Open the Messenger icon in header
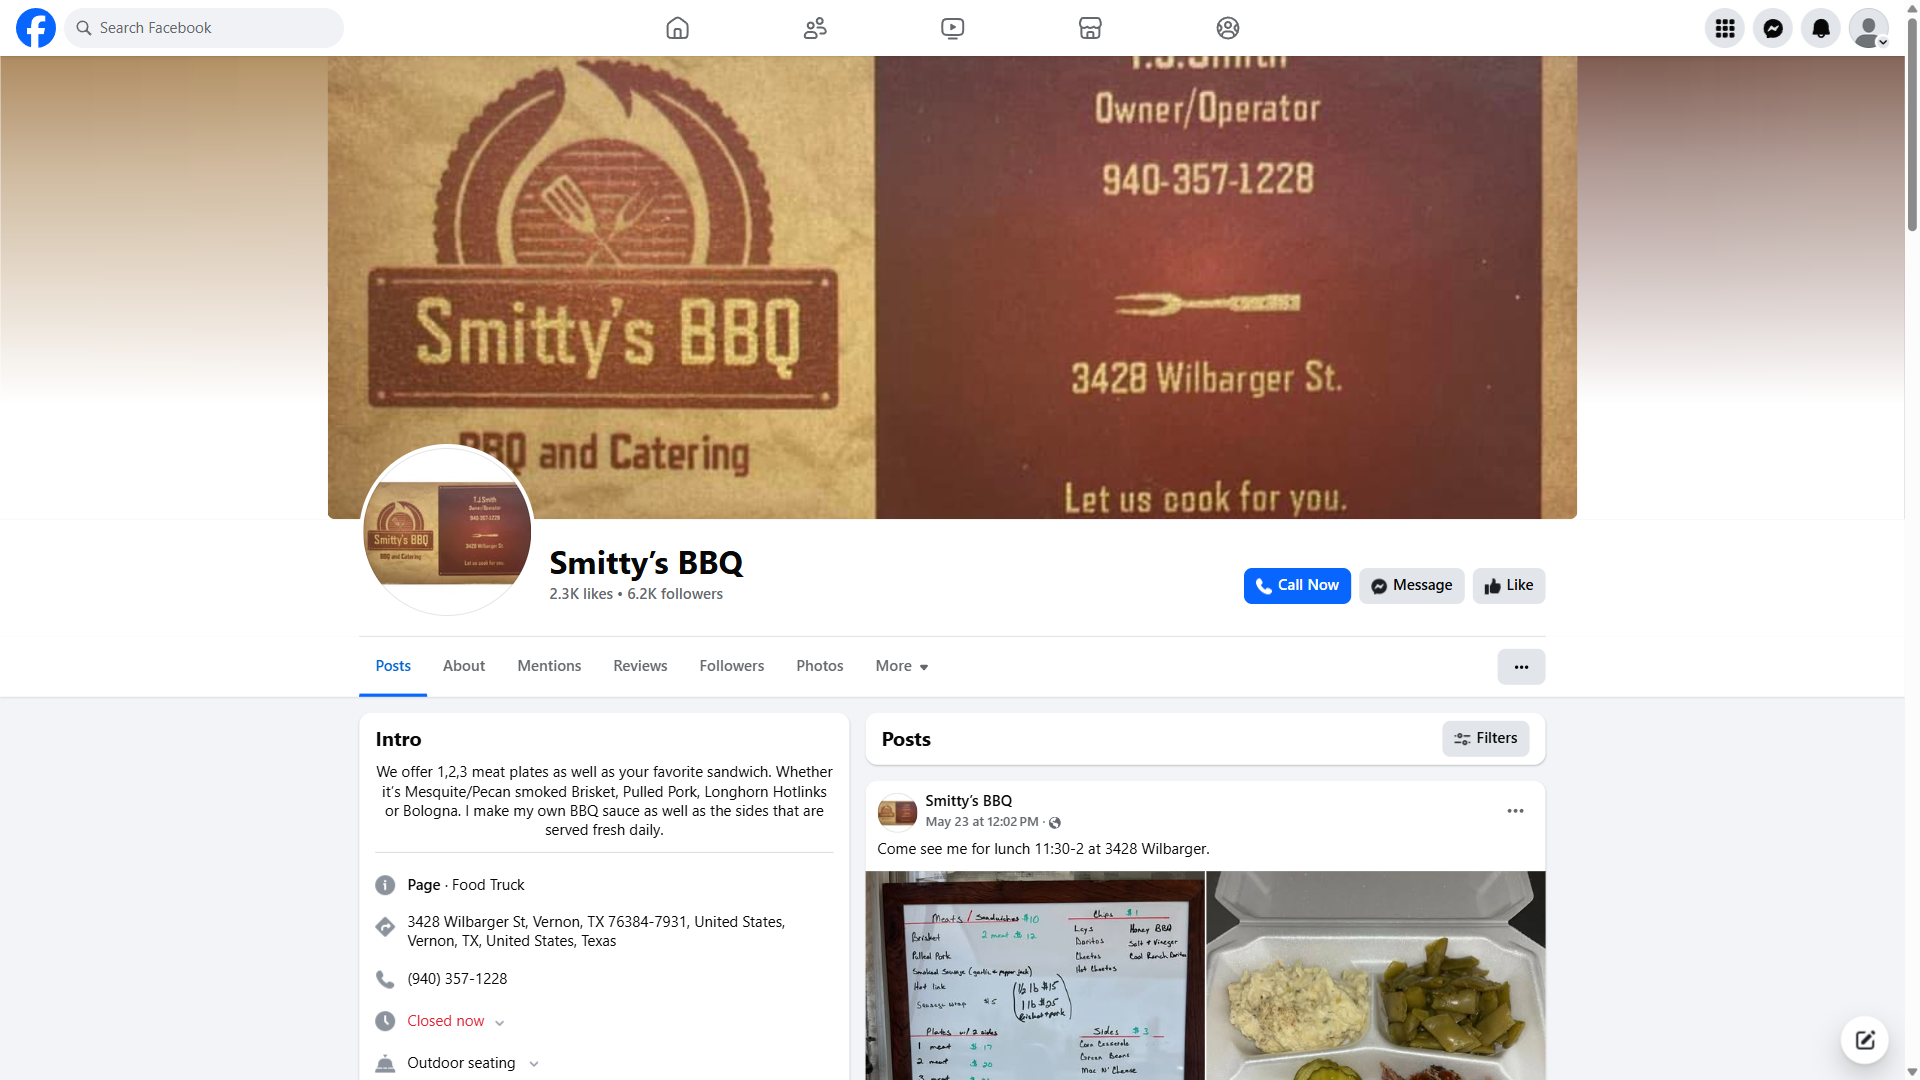The width and height of the screenshot is (1920, 1080). [x=1772, y=28]
